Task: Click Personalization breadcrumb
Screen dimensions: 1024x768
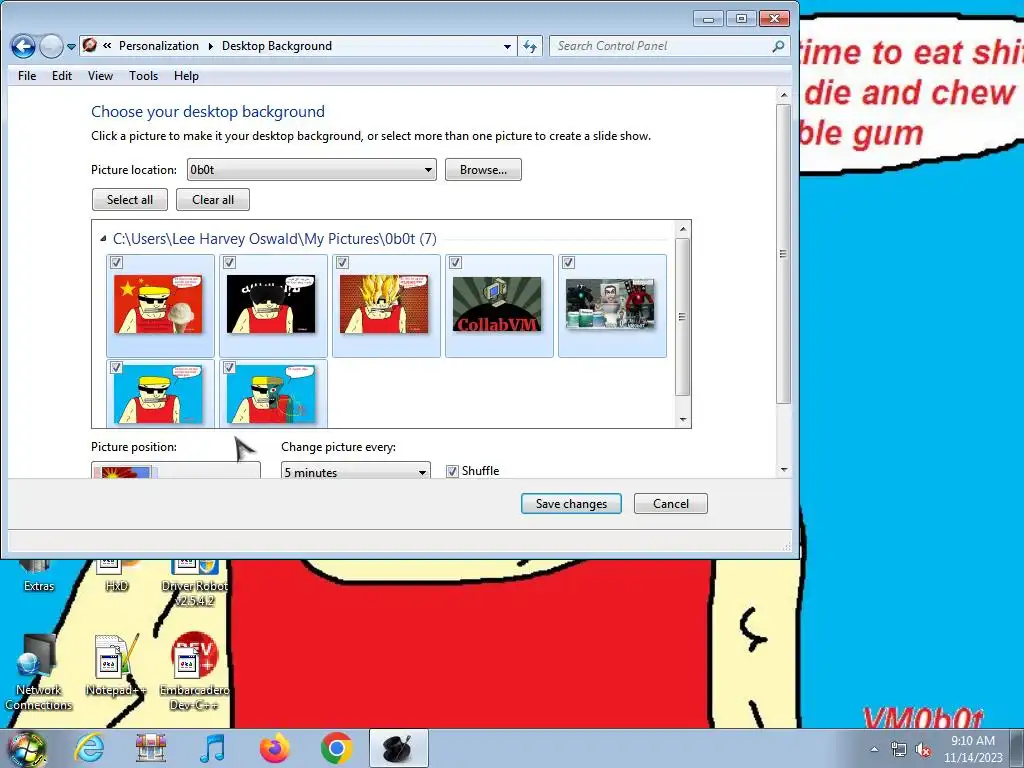Action: click(x=159, y=46)
